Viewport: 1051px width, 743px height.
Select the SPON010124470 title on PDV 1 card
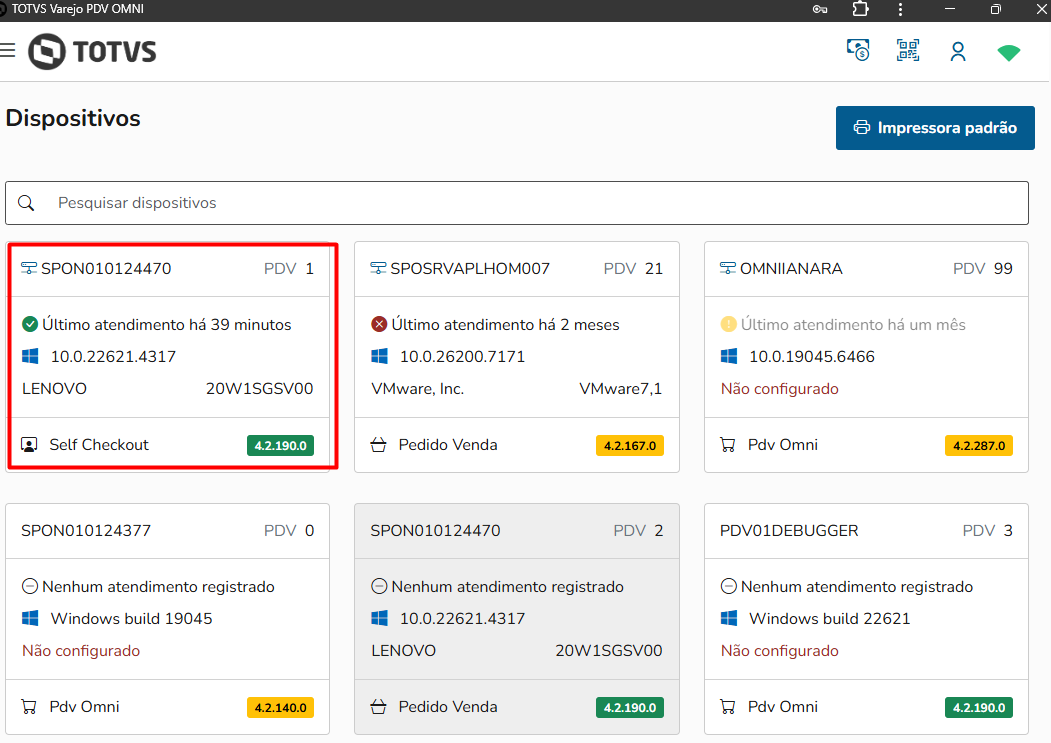(x=106, y=268)
